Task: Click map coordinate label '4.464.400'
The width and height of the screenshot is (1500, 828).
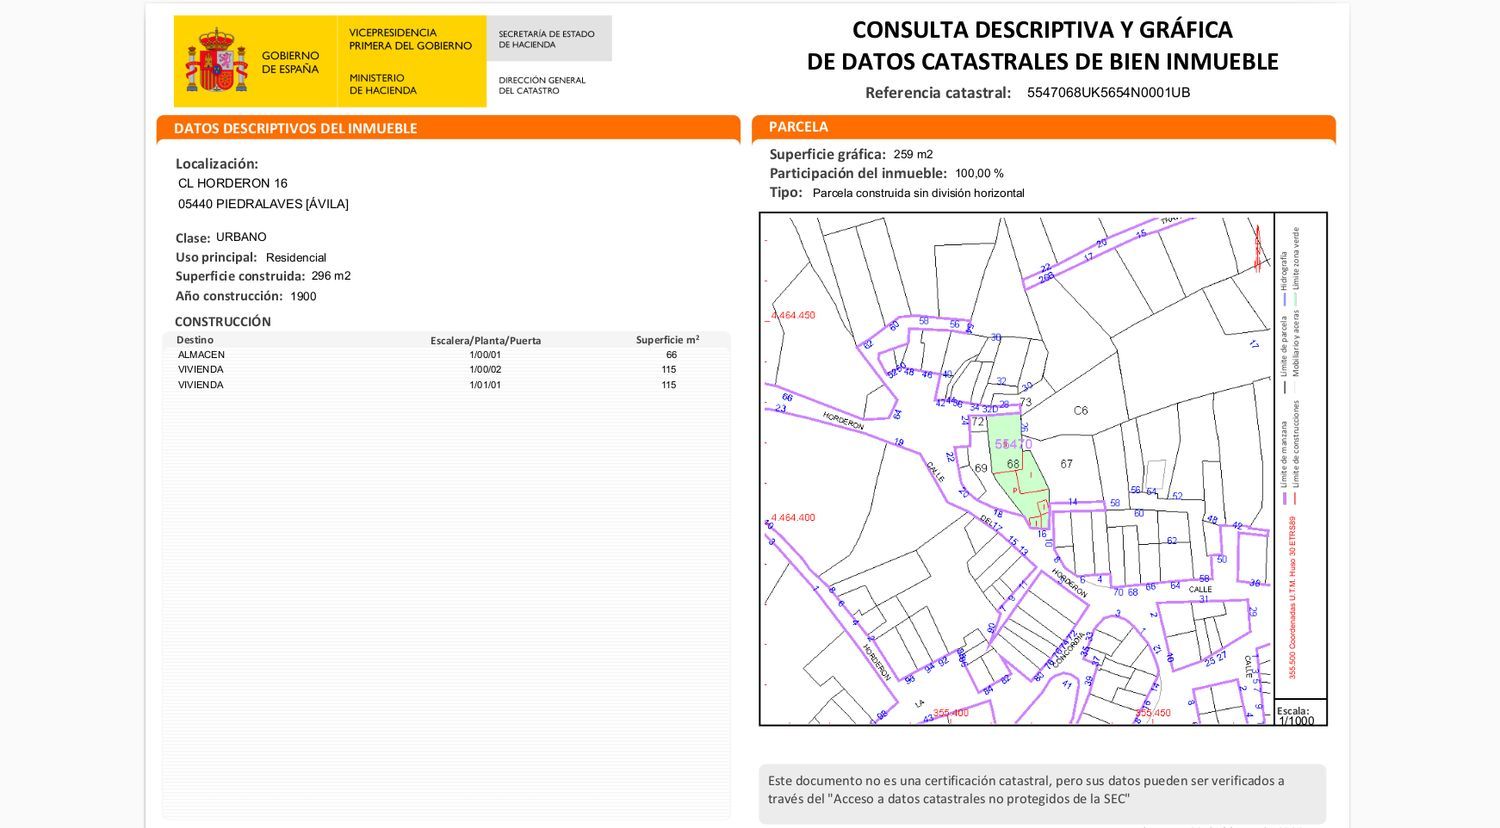Action: pos(793,518)
